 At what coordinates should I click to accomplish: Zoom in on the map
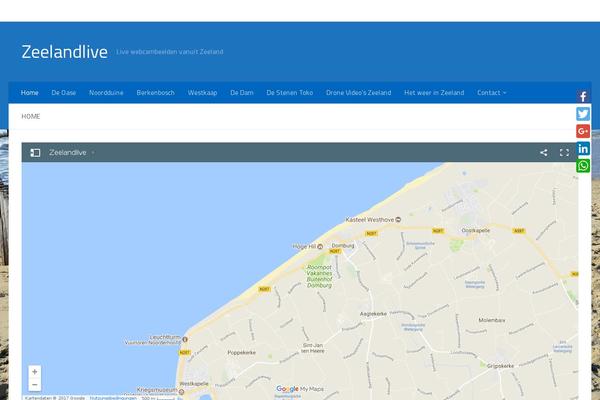point(34,371)
